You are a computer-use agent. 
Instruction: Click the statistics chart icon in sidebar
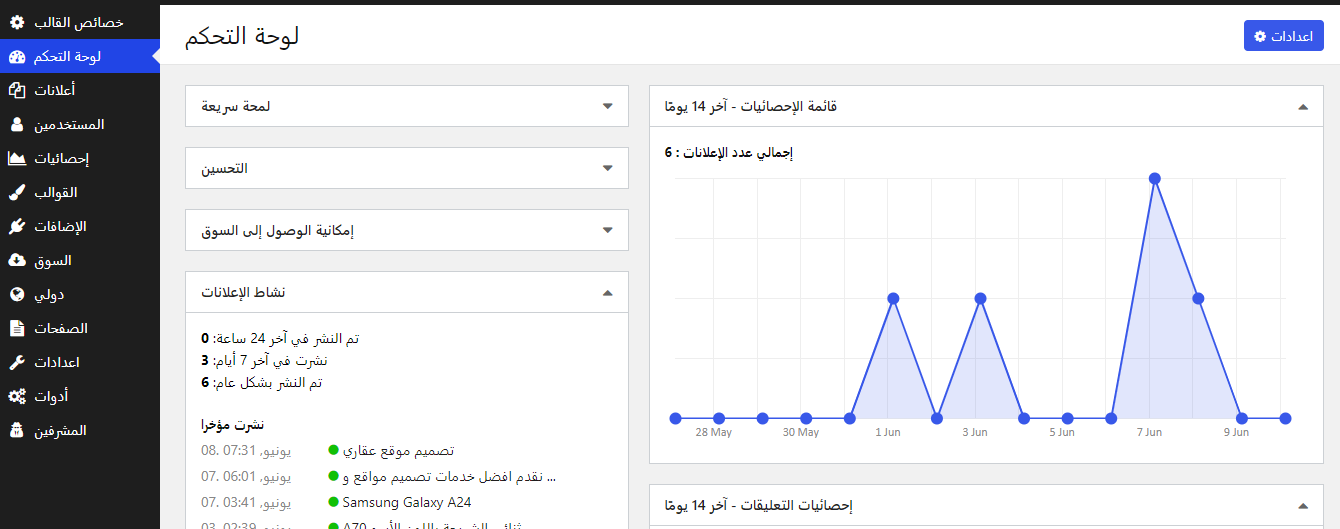(17, 158)
